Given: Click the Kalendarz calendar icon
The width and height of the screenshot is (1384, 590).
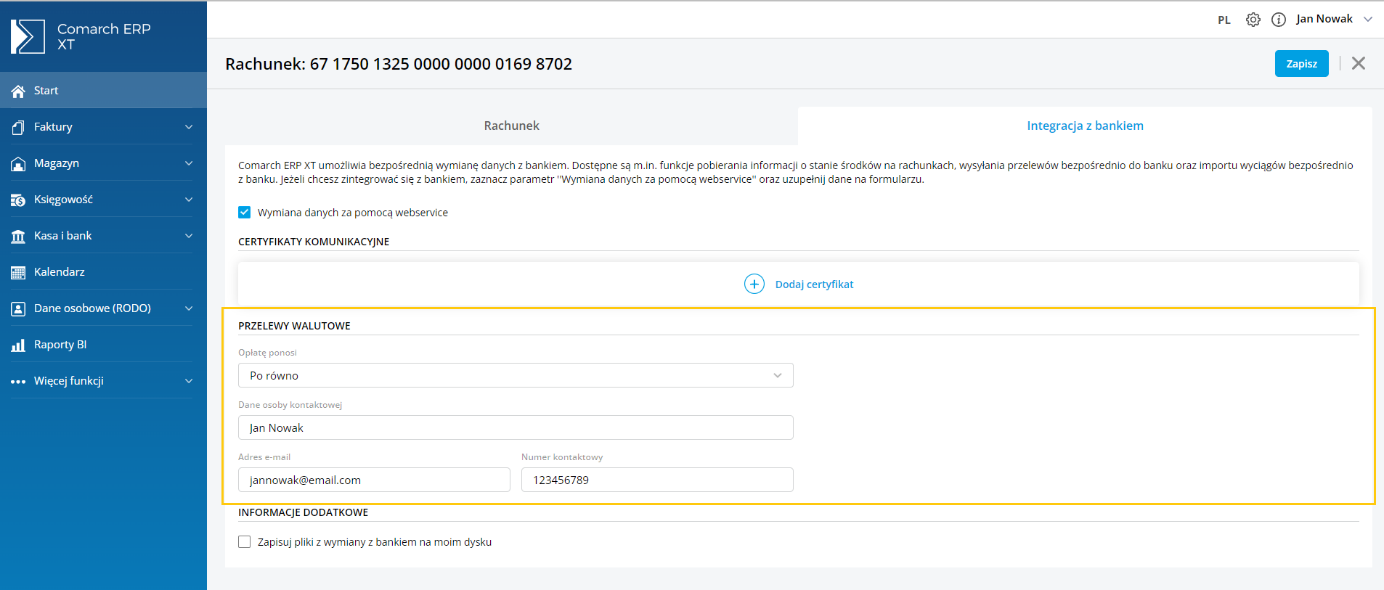Looking at the screenshot, I should [18, 272].
